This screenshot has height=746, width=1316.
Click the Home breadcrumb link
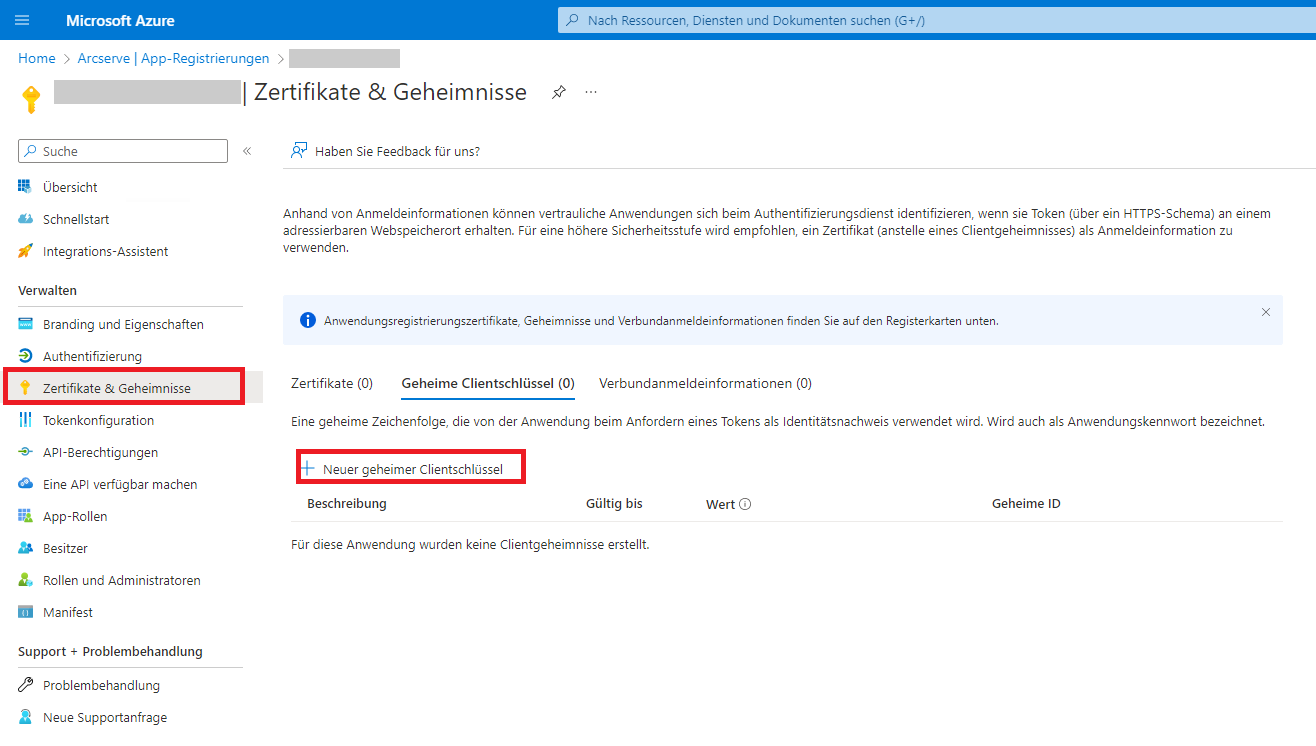pos(37,58)
